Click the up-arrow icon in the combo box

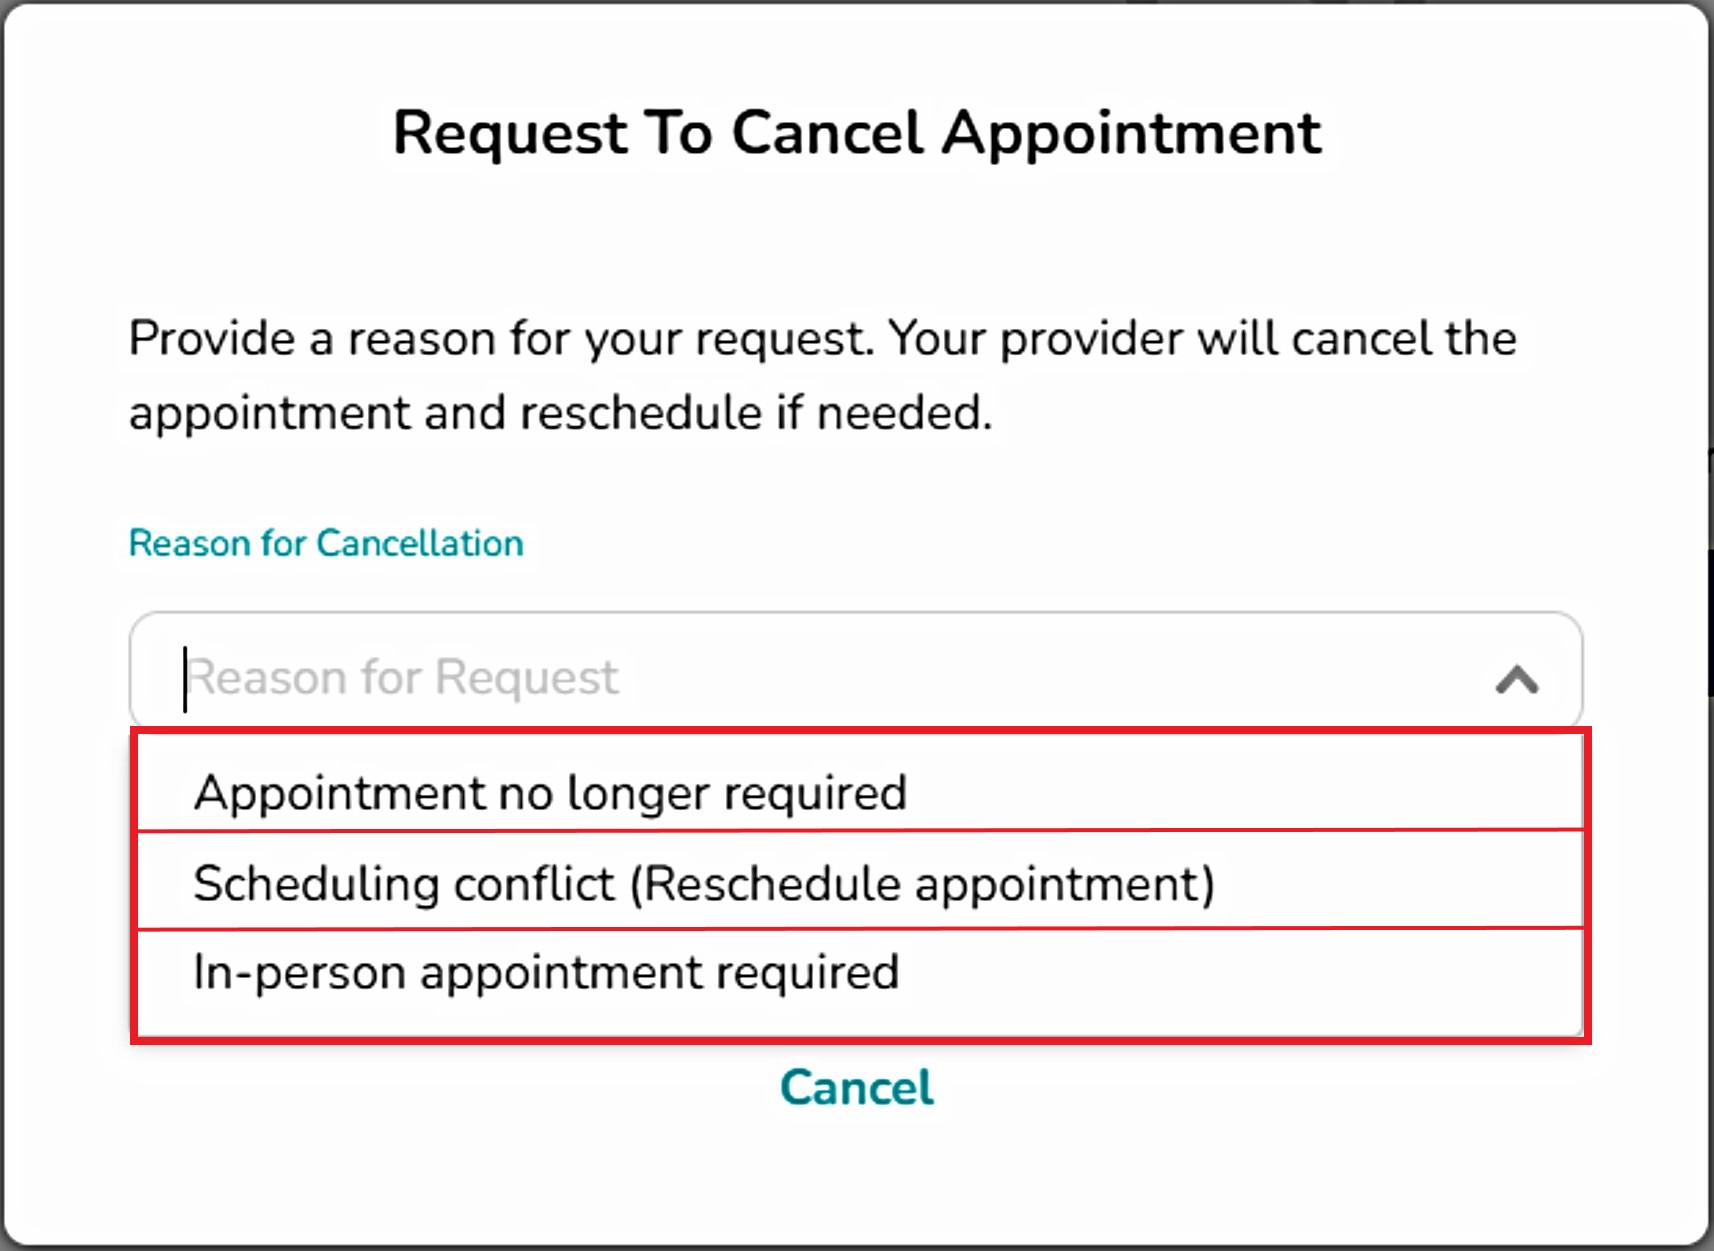point(1516,680)
